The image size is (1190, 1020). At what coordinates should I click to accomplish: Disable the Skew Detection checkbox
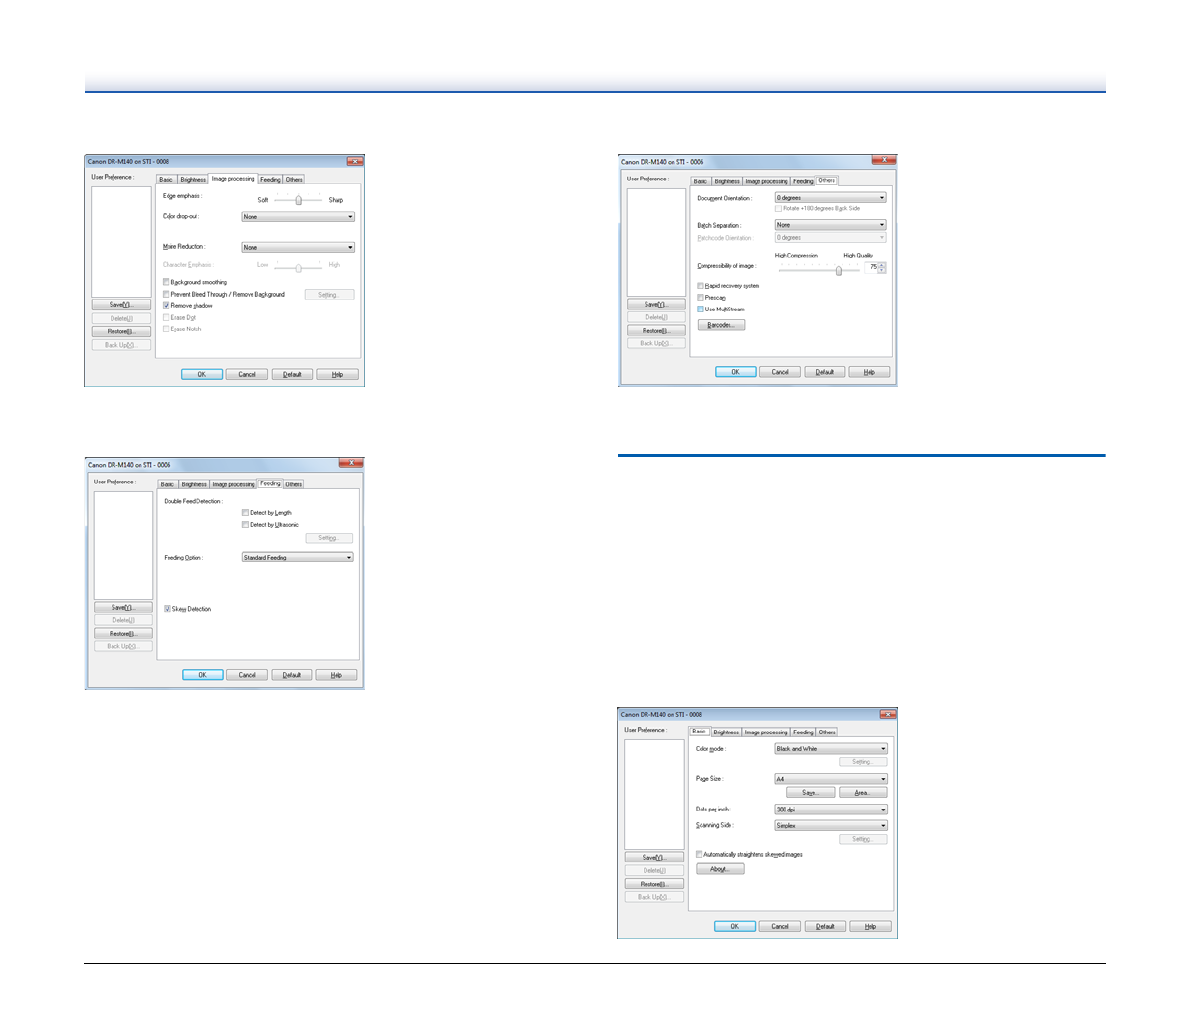(x=167, y=609)
